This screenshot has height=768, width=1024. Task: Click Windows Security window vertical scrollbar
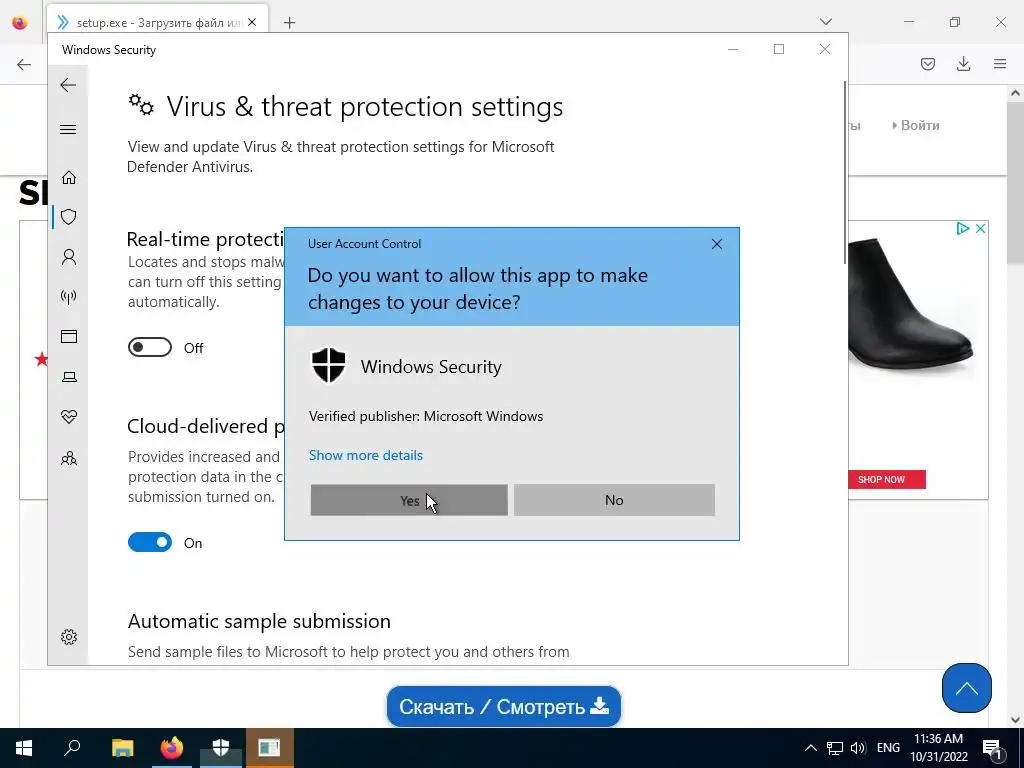(846, 173)
